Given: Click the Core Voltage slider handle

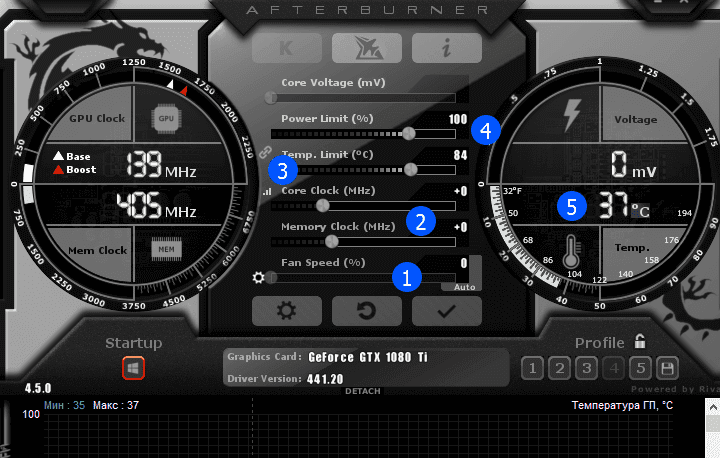Looking at the screenshot, I should (x=271, y=97).
